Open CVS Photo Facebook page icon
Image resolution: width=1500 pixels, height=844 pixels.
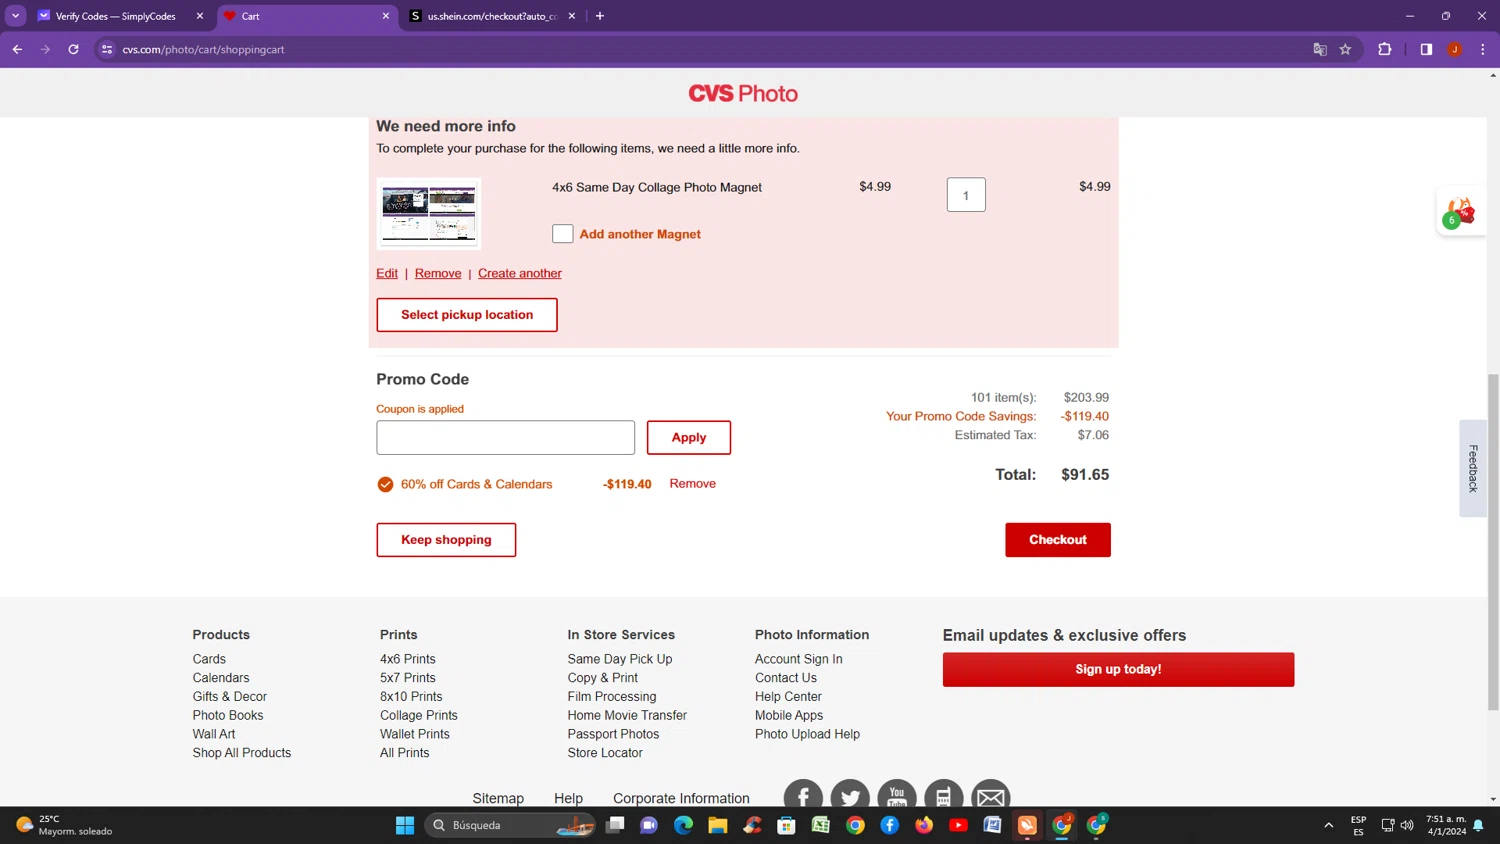pos(803,797)
